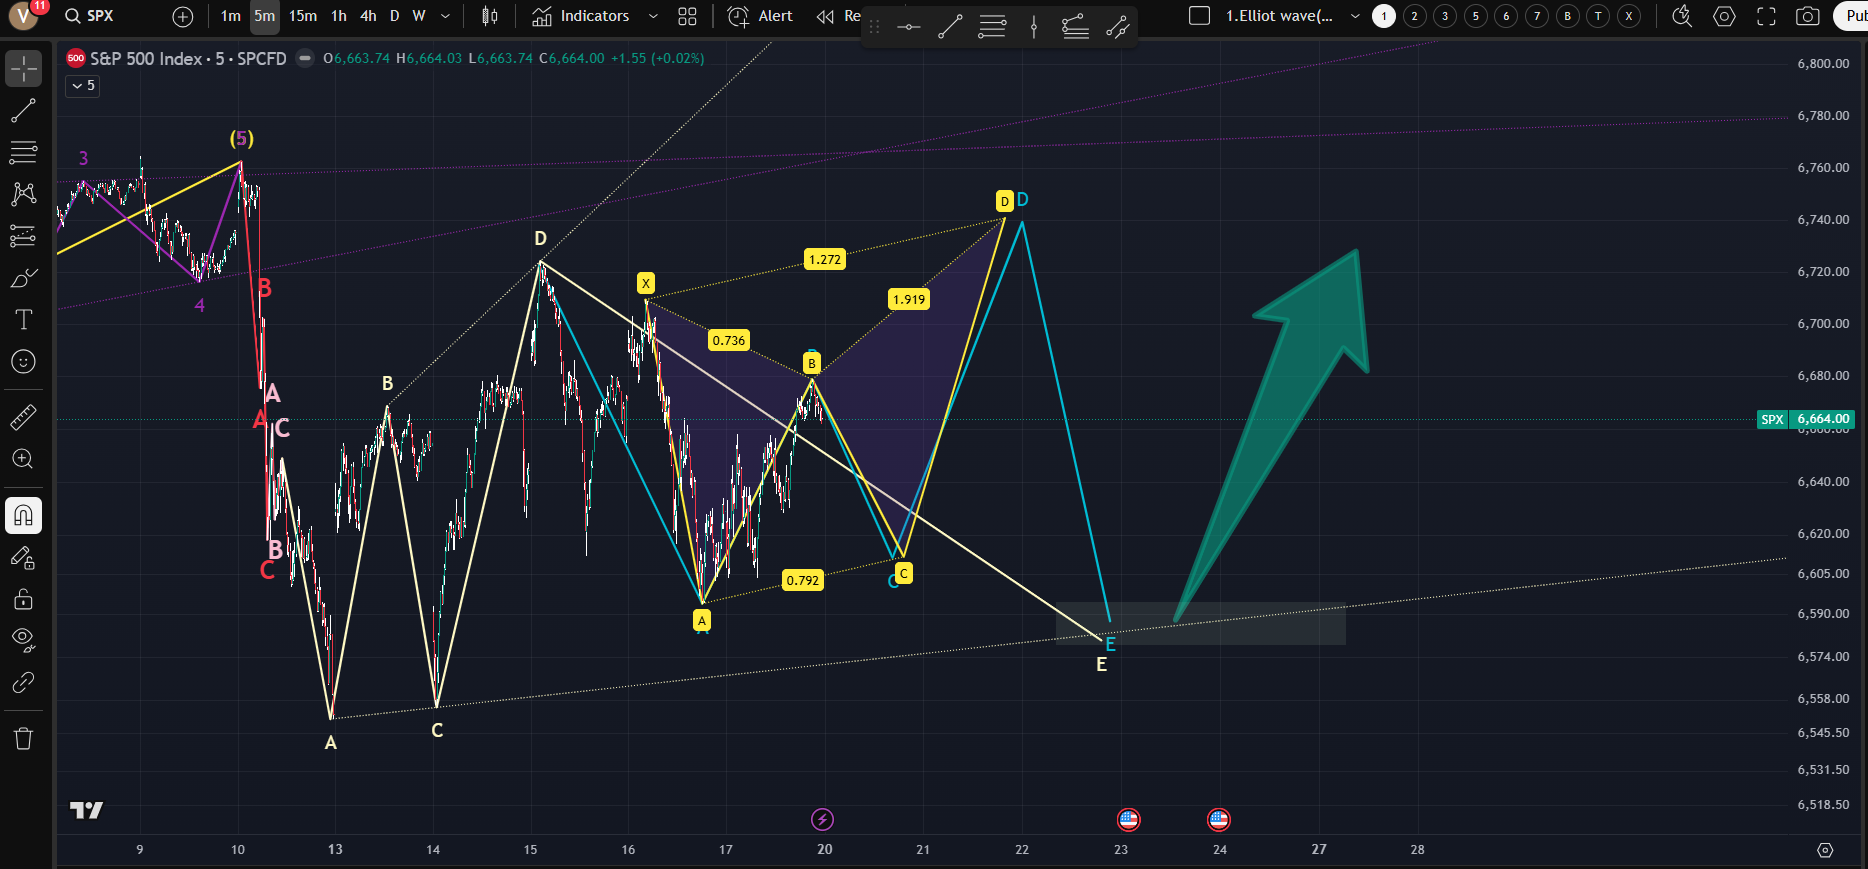1868x869 pixels.
Task: Delete drawings with the trash icon
Action: click(x=23, y=739)
